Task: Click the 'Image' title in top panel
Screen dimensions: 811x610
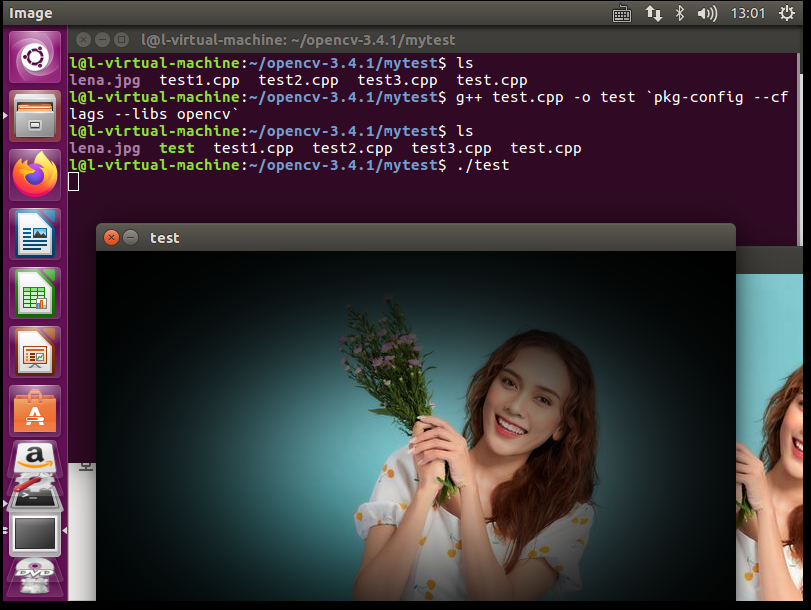Action: coord(31,13)
